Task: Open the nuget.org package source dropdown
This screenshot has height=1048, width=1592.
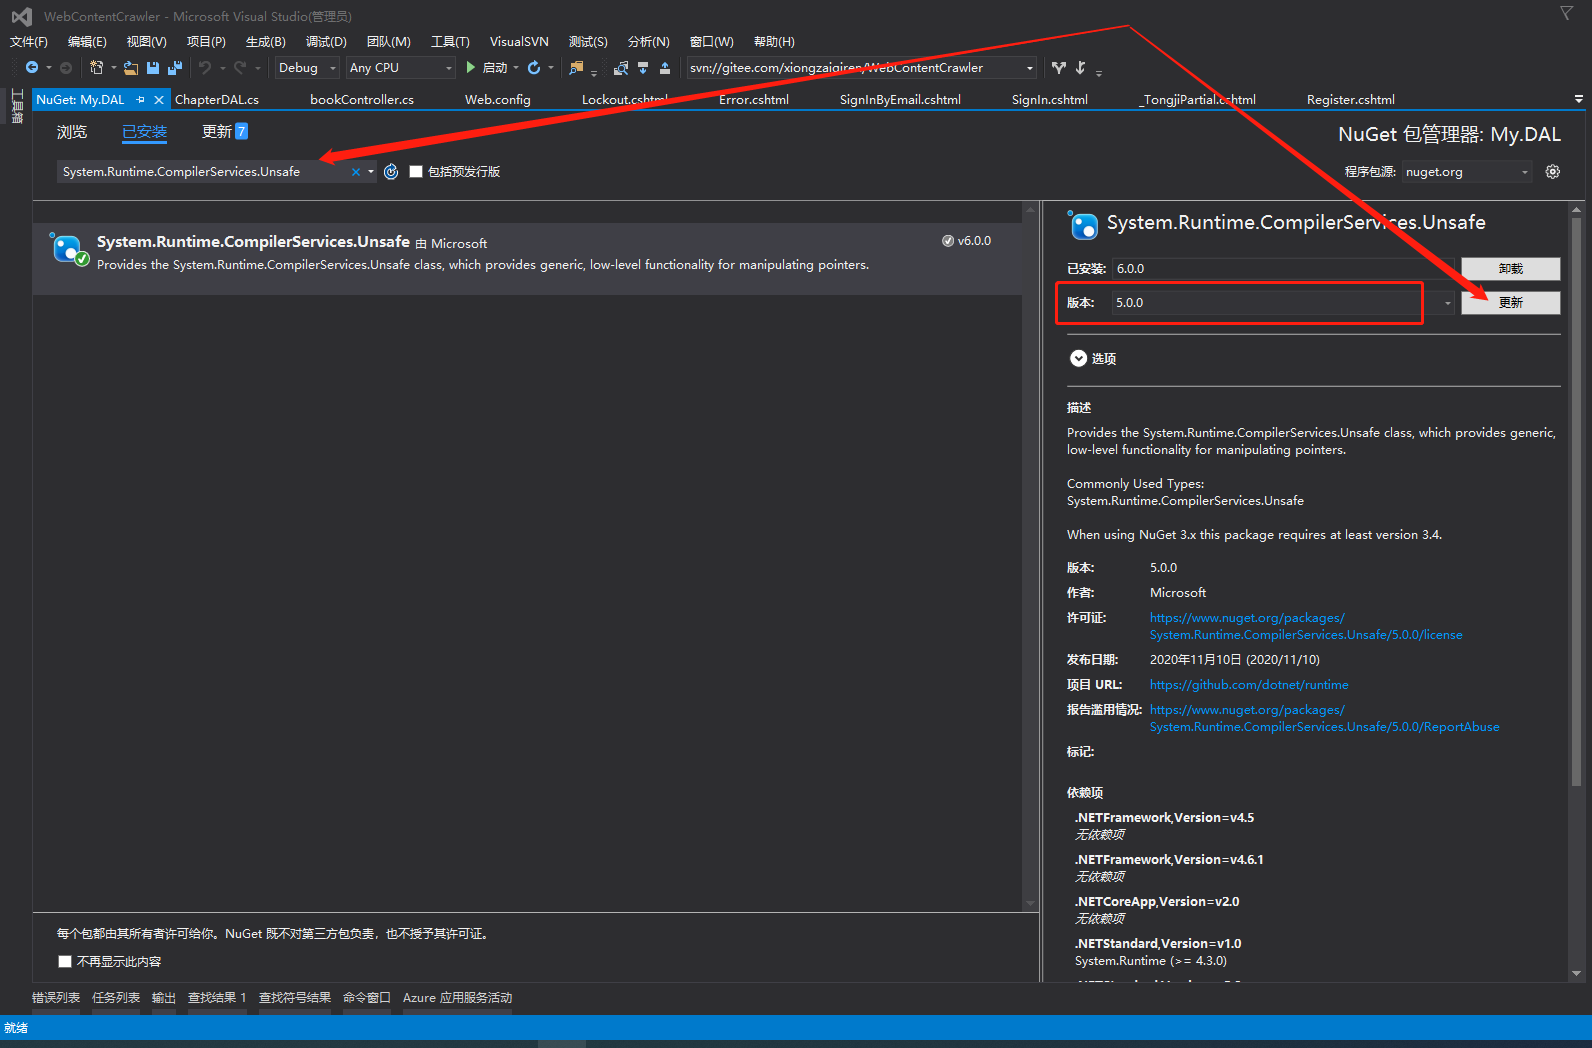Action: (x=1467, y=172)
